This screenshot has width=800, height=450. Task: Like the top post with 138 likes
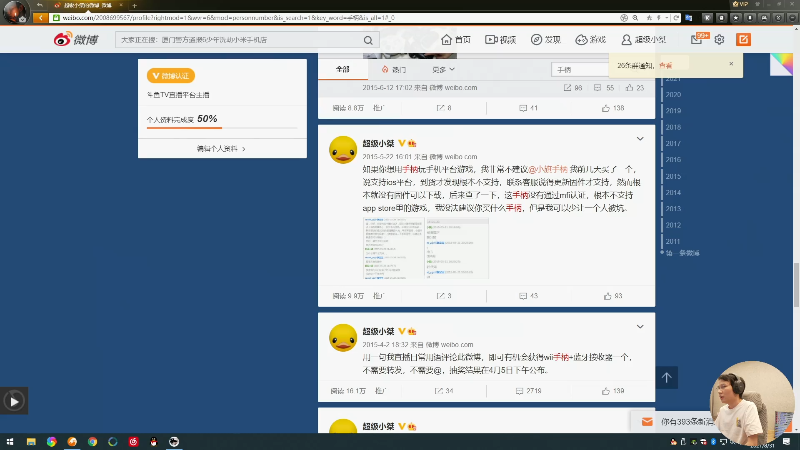point(613,108)
